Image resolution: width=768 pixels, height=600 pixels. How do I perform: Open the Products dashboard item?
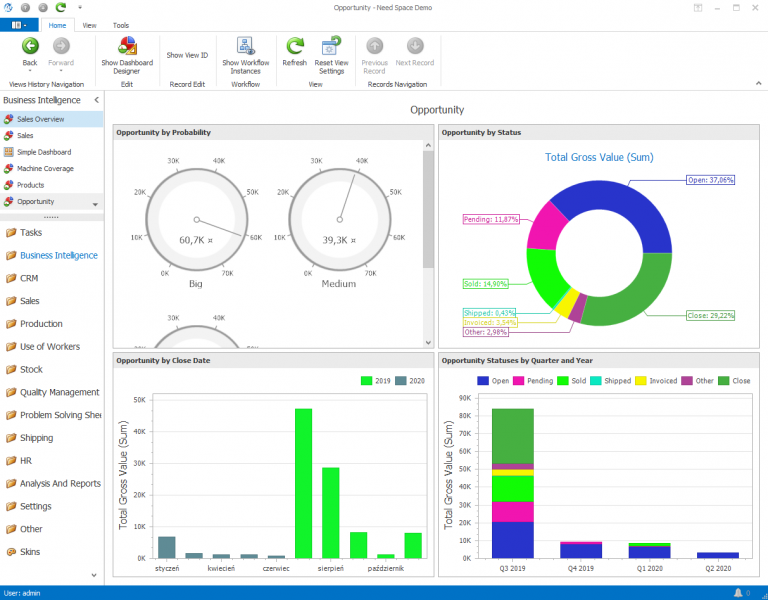pyautogui.click(x=30, y=185)
